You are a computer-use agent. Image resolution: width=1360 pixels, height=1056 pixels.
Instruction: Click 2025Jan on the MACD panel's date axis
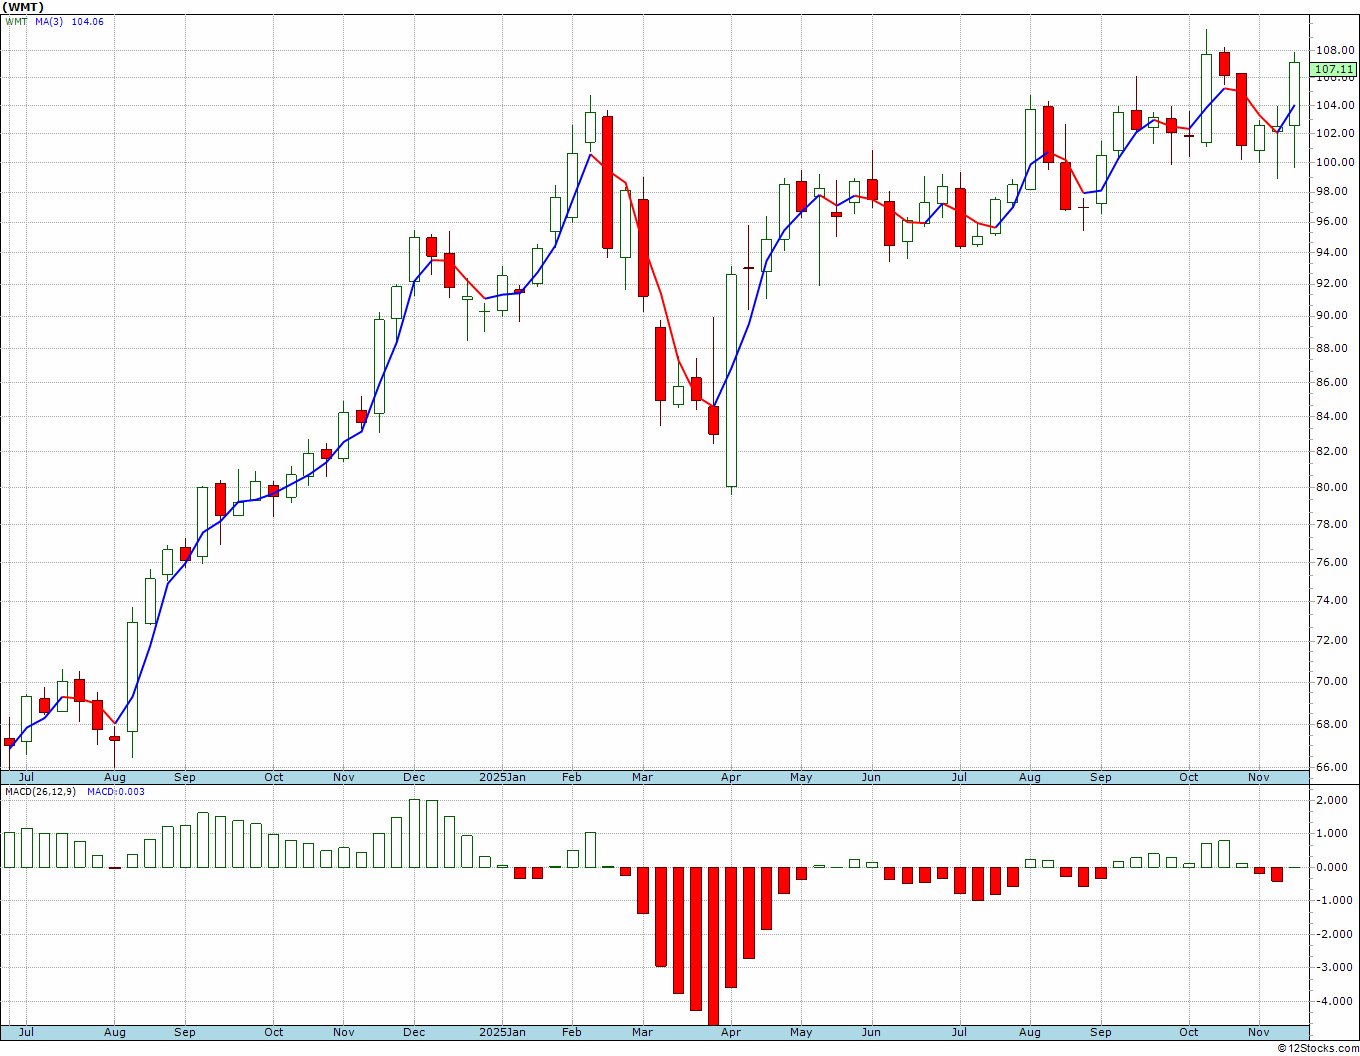click(x=502, y=1032)
